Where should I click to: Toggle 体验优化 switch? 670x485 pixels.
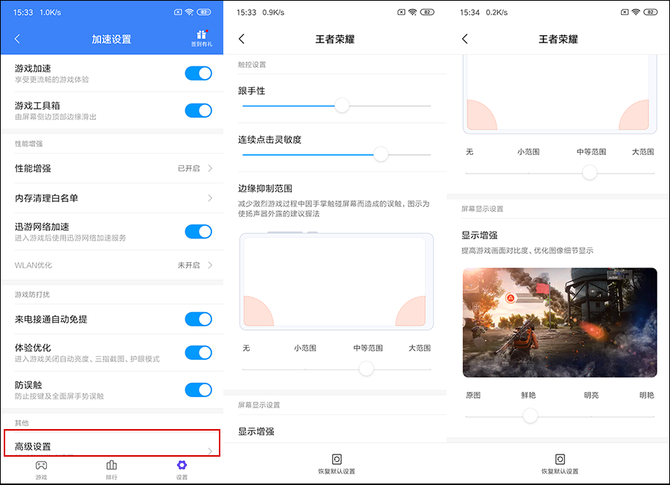[x=198, y=353]
